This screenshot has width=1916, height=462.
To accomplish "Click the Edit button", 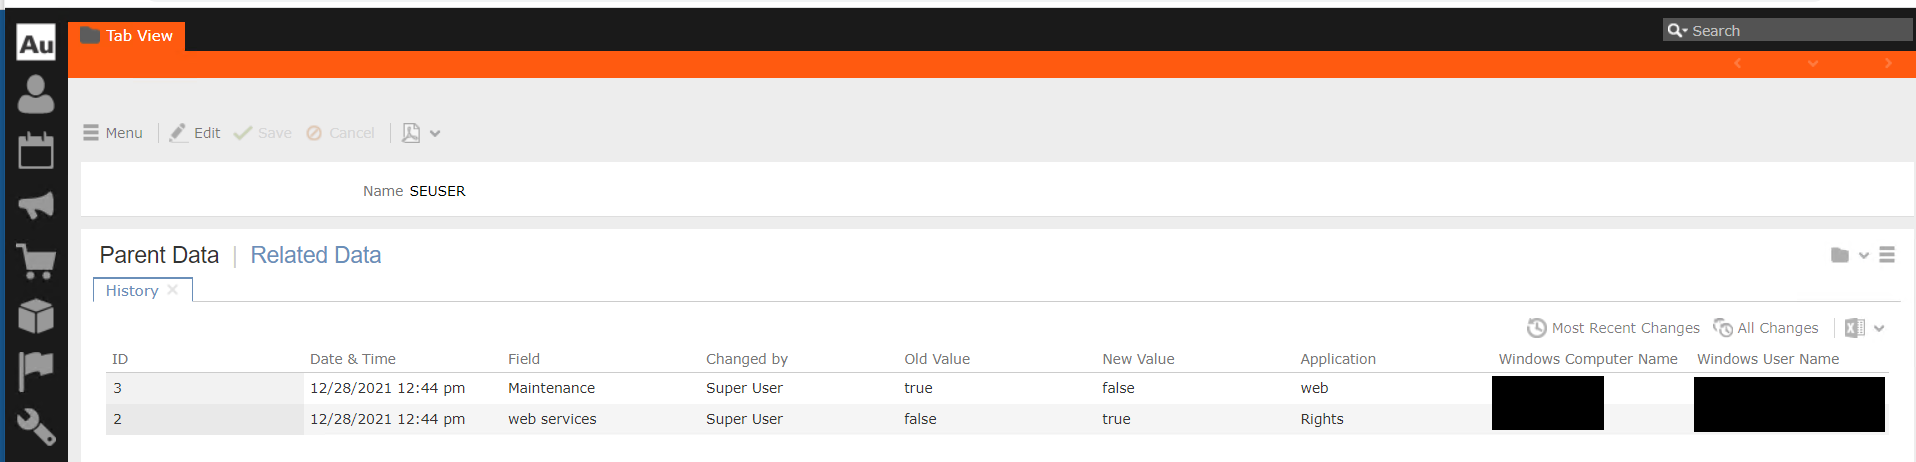I will tap(195, 133).
